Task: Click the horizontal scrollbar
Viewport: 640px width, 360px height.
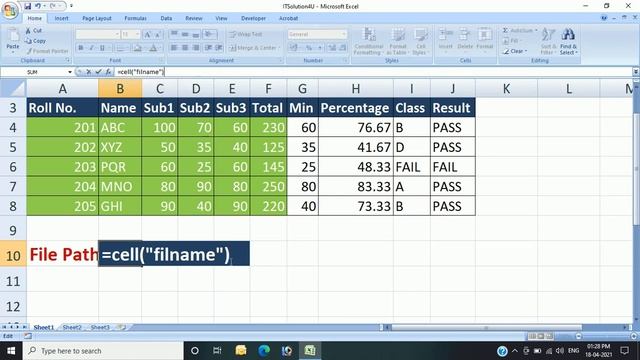Action: pyautogui.click(x=486, y=327)
